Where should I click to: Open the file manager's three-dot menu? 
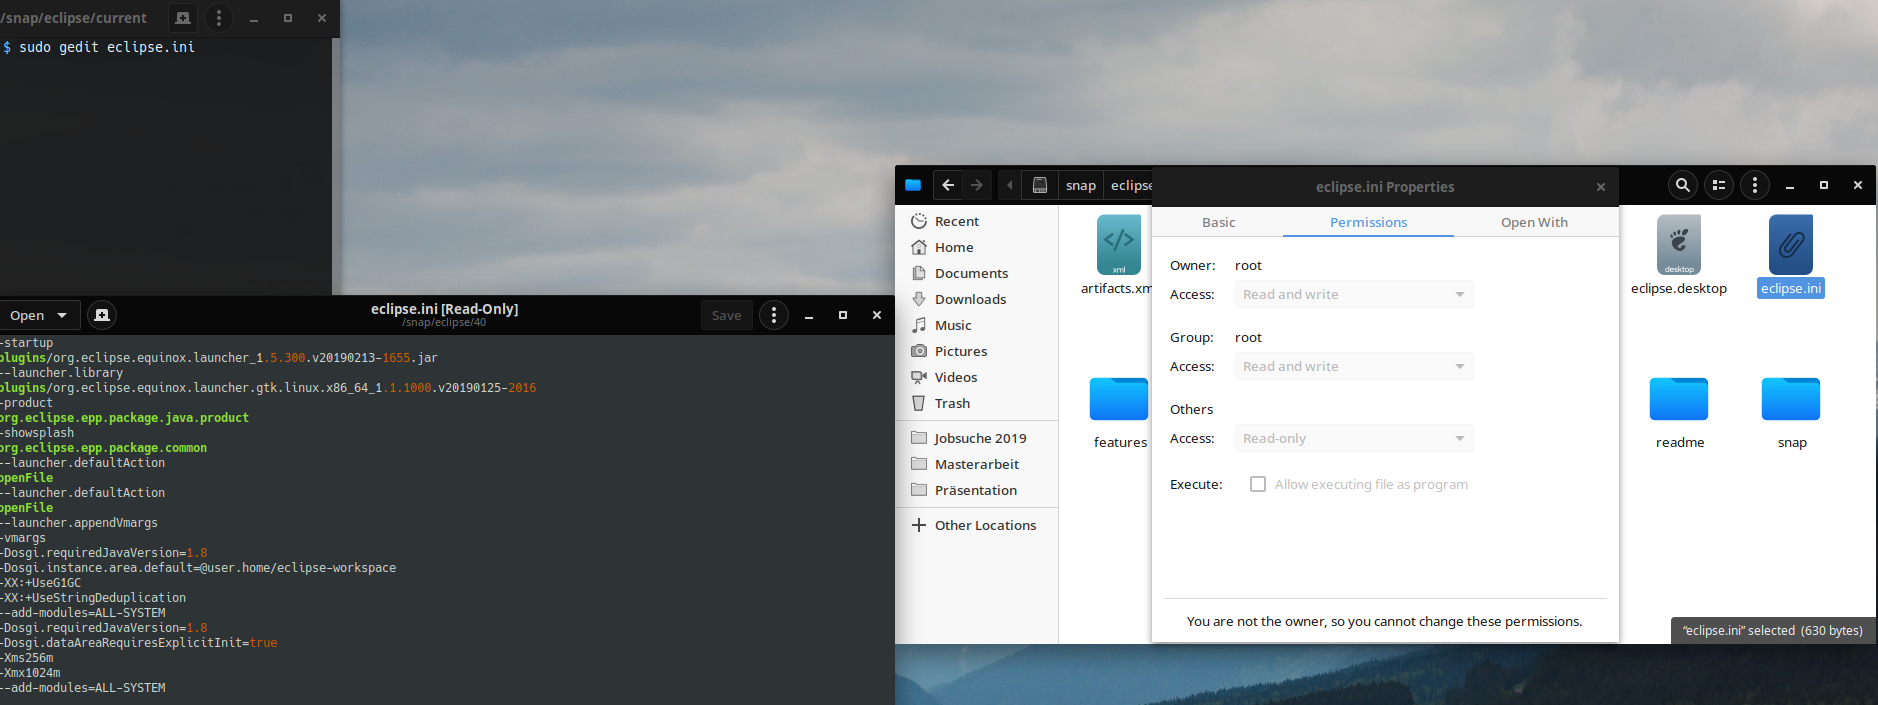pyautogui.click(x=1755, y=185)
